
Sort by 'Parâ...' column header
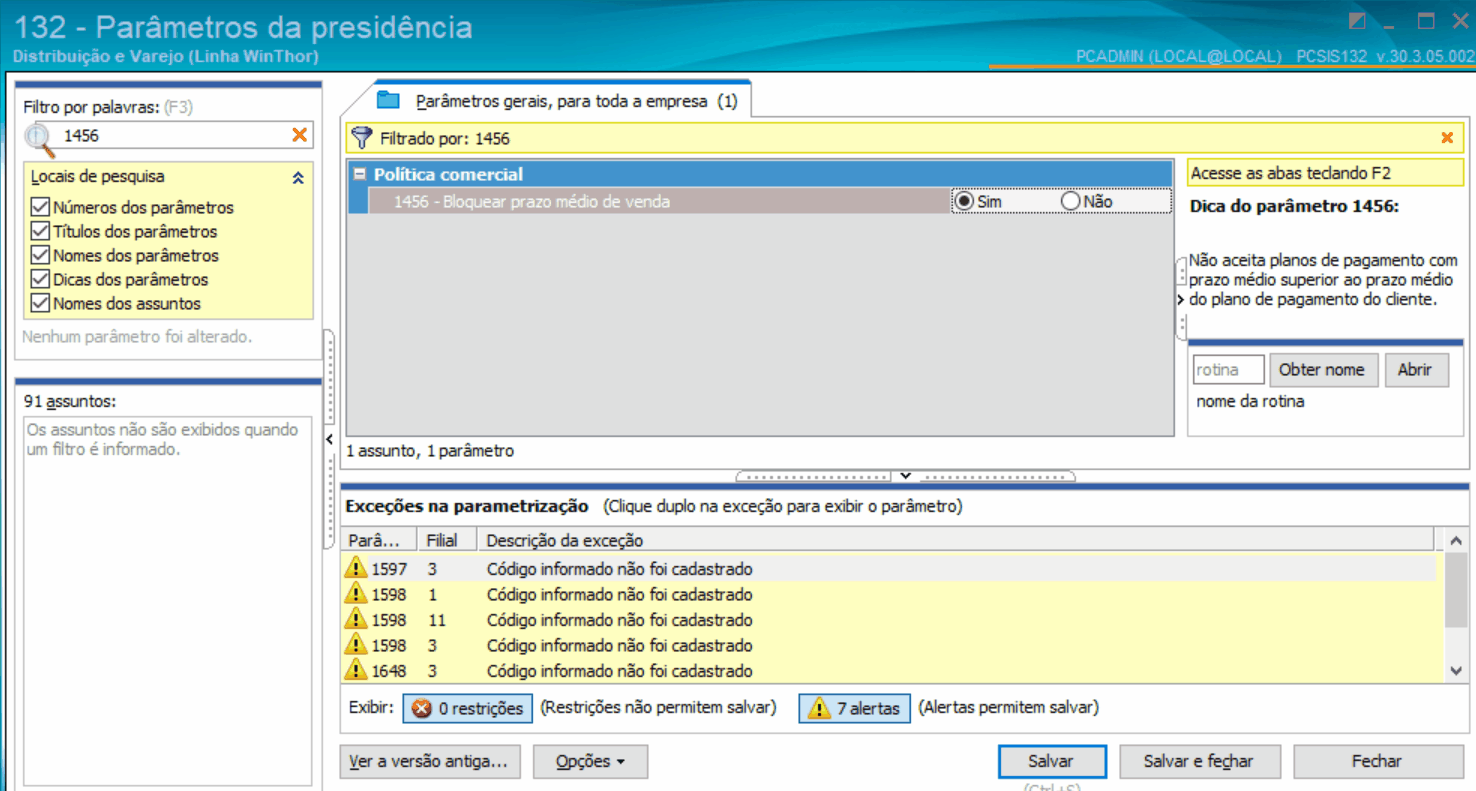click(380, 541)
